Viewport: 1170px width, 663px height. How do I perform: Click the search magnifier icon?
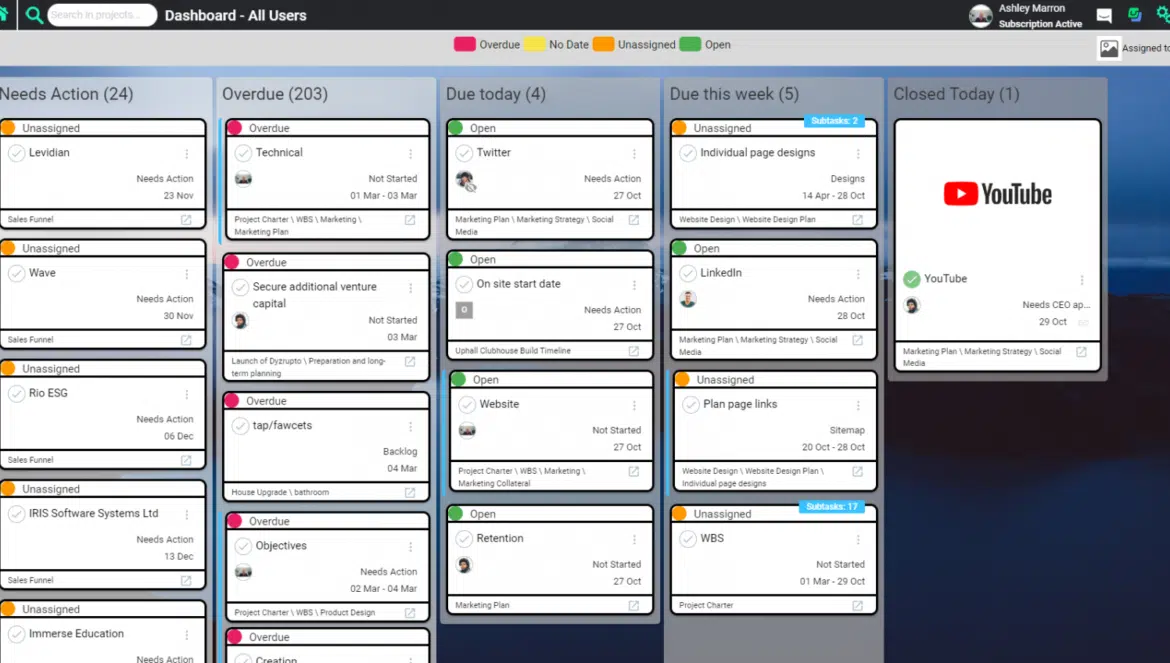point(35,15)
